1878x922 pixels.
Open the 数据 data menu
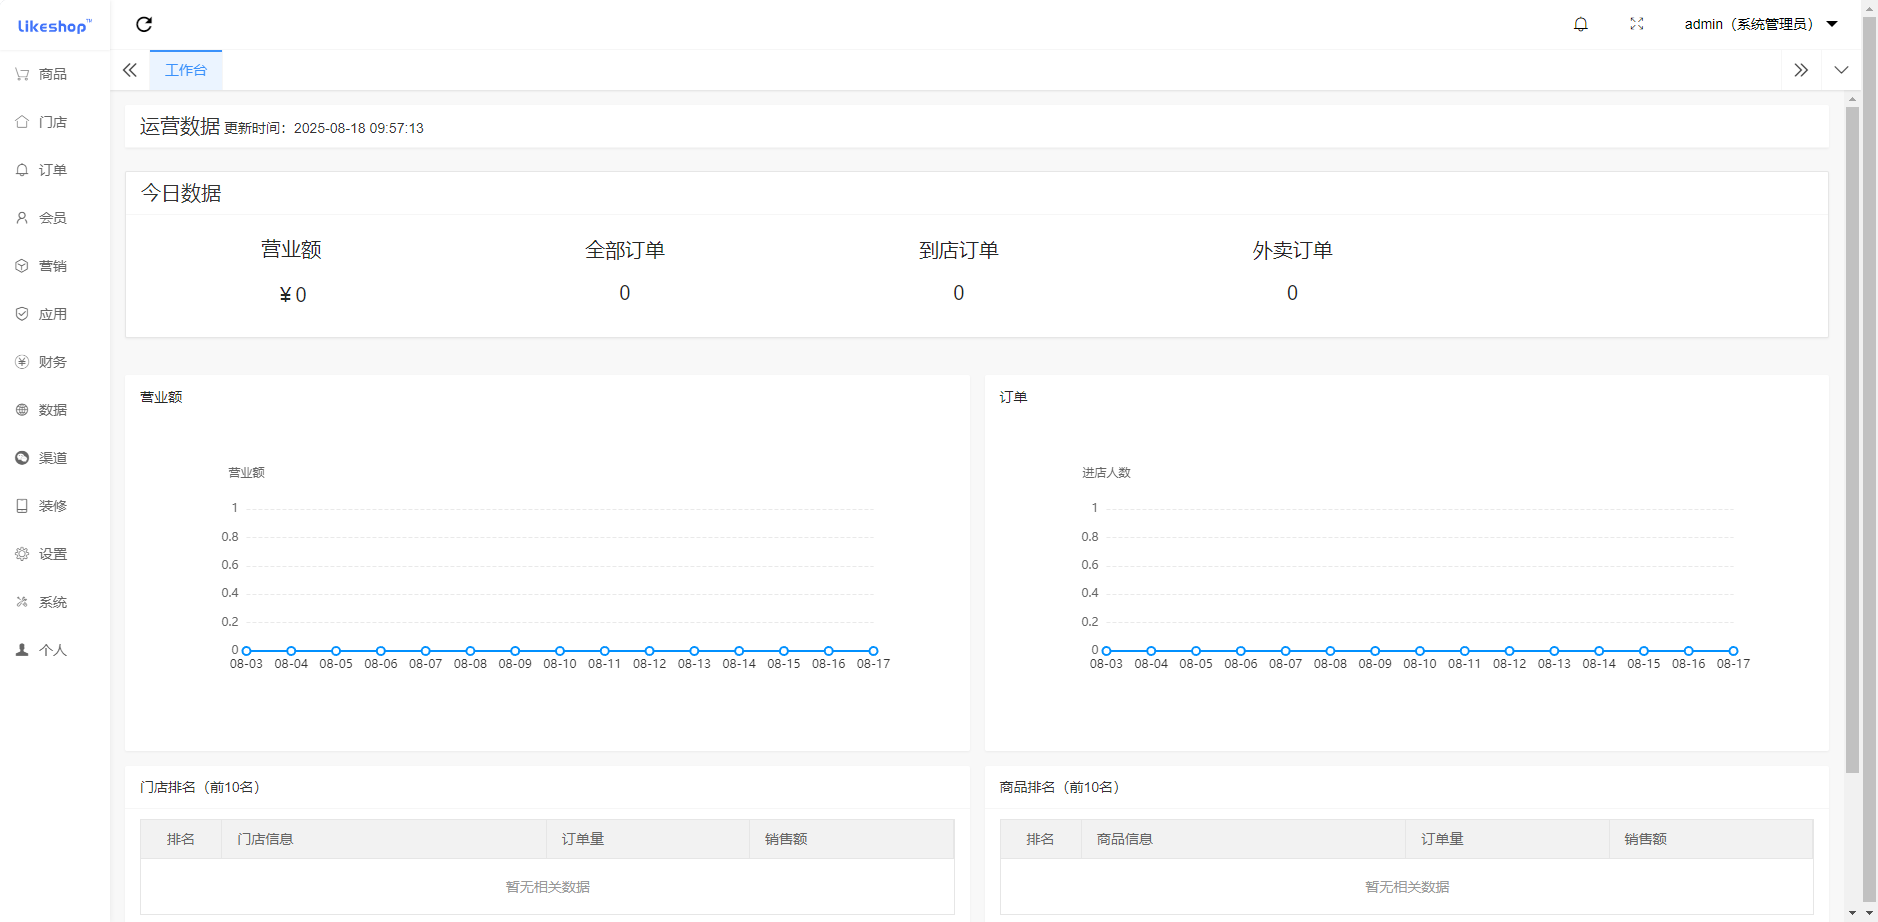click(42, 410)
